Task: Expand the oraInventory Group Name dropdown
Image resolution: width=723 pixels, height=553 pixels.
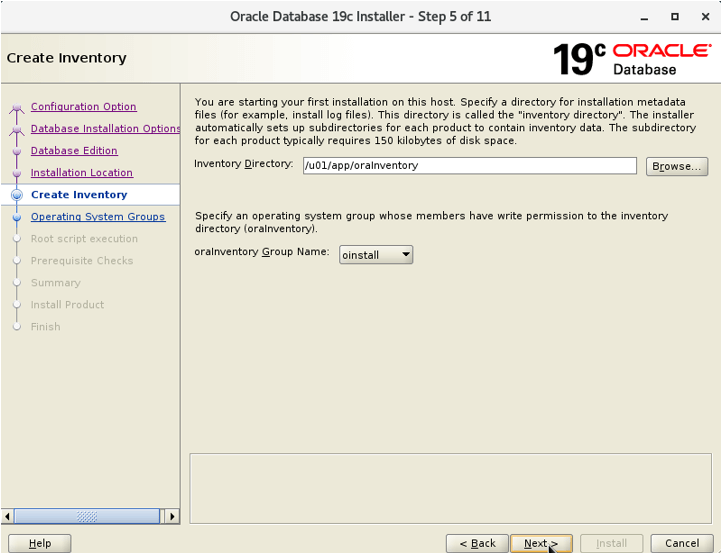Action: coord(376,255)
